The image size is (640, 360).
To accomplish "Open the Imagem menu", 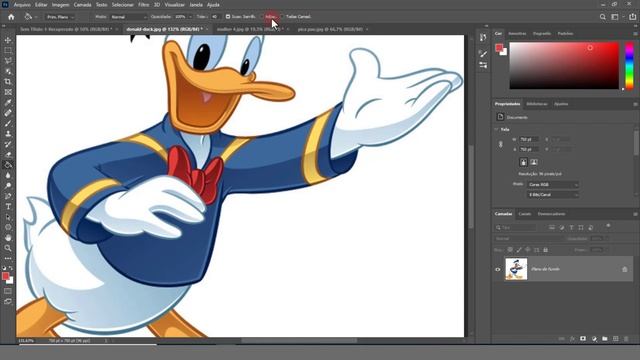I will (60, 5).
